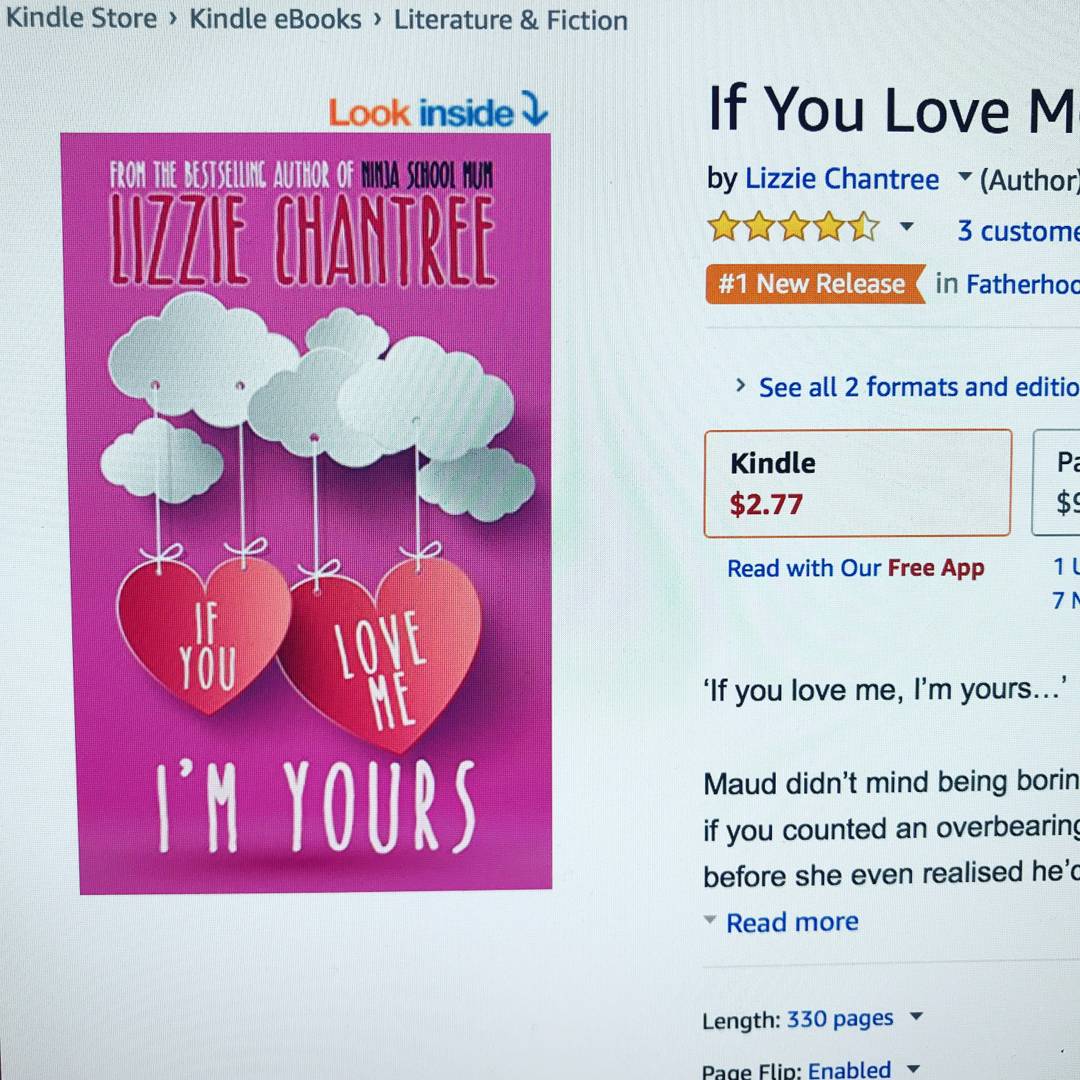Click the #1 New Release badge

click(814, 284)
